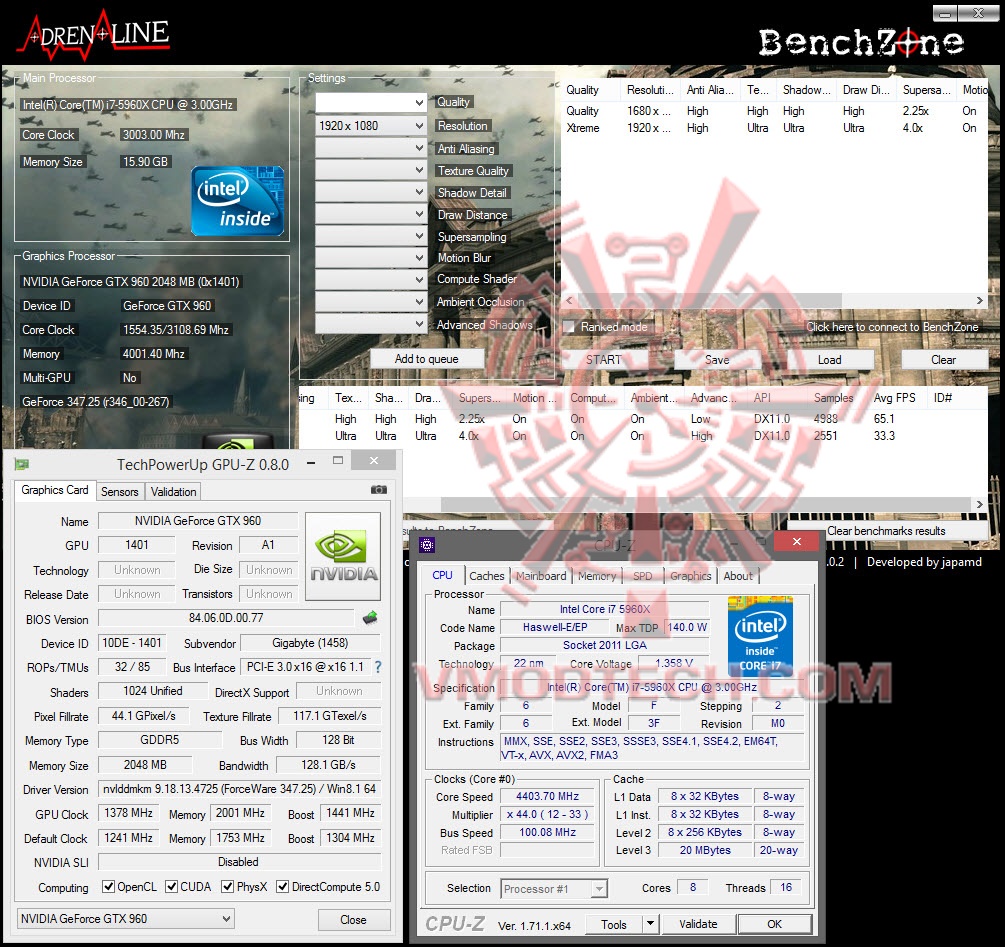1005x947 pixels.
Task: Open the Quality dropdown
Action: 370,103
